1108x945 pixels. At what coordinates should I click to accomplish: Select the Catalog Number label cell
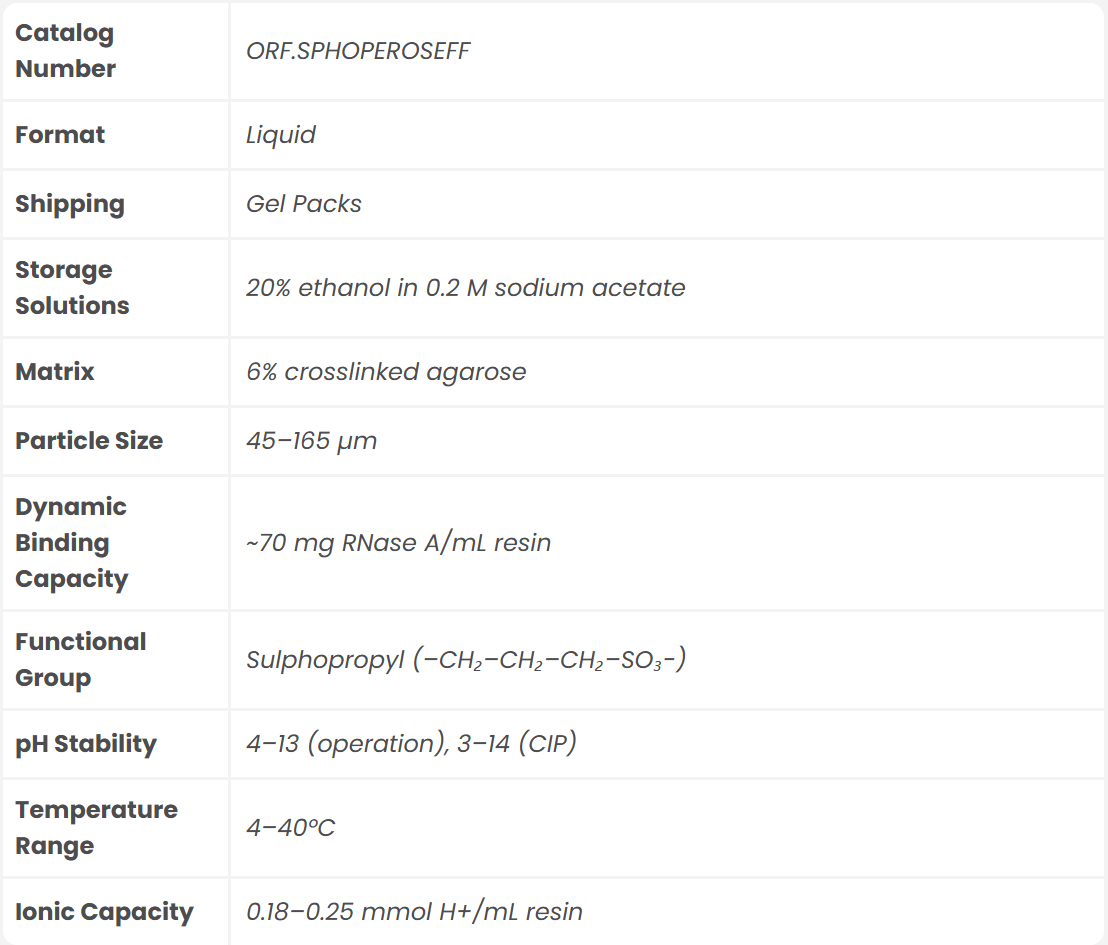(65, 51)
